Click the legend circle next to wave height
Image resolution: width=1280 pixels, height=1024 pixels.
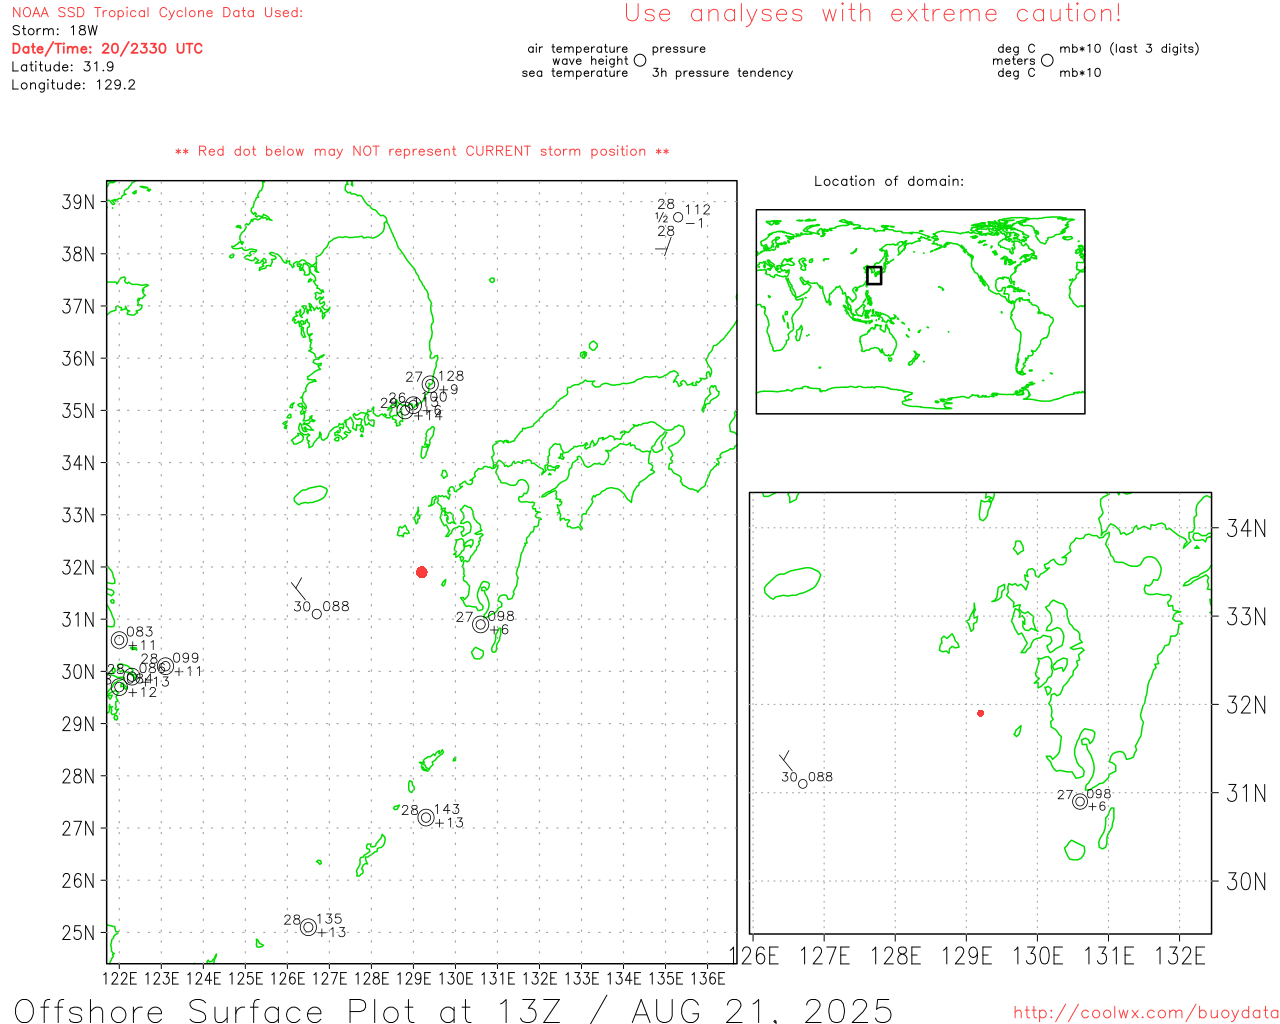coord(640,60)
